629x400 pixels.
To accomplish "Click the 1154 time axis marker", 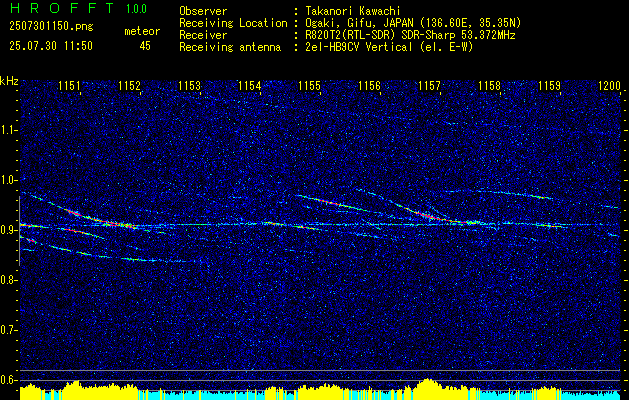I will [249, 86].
